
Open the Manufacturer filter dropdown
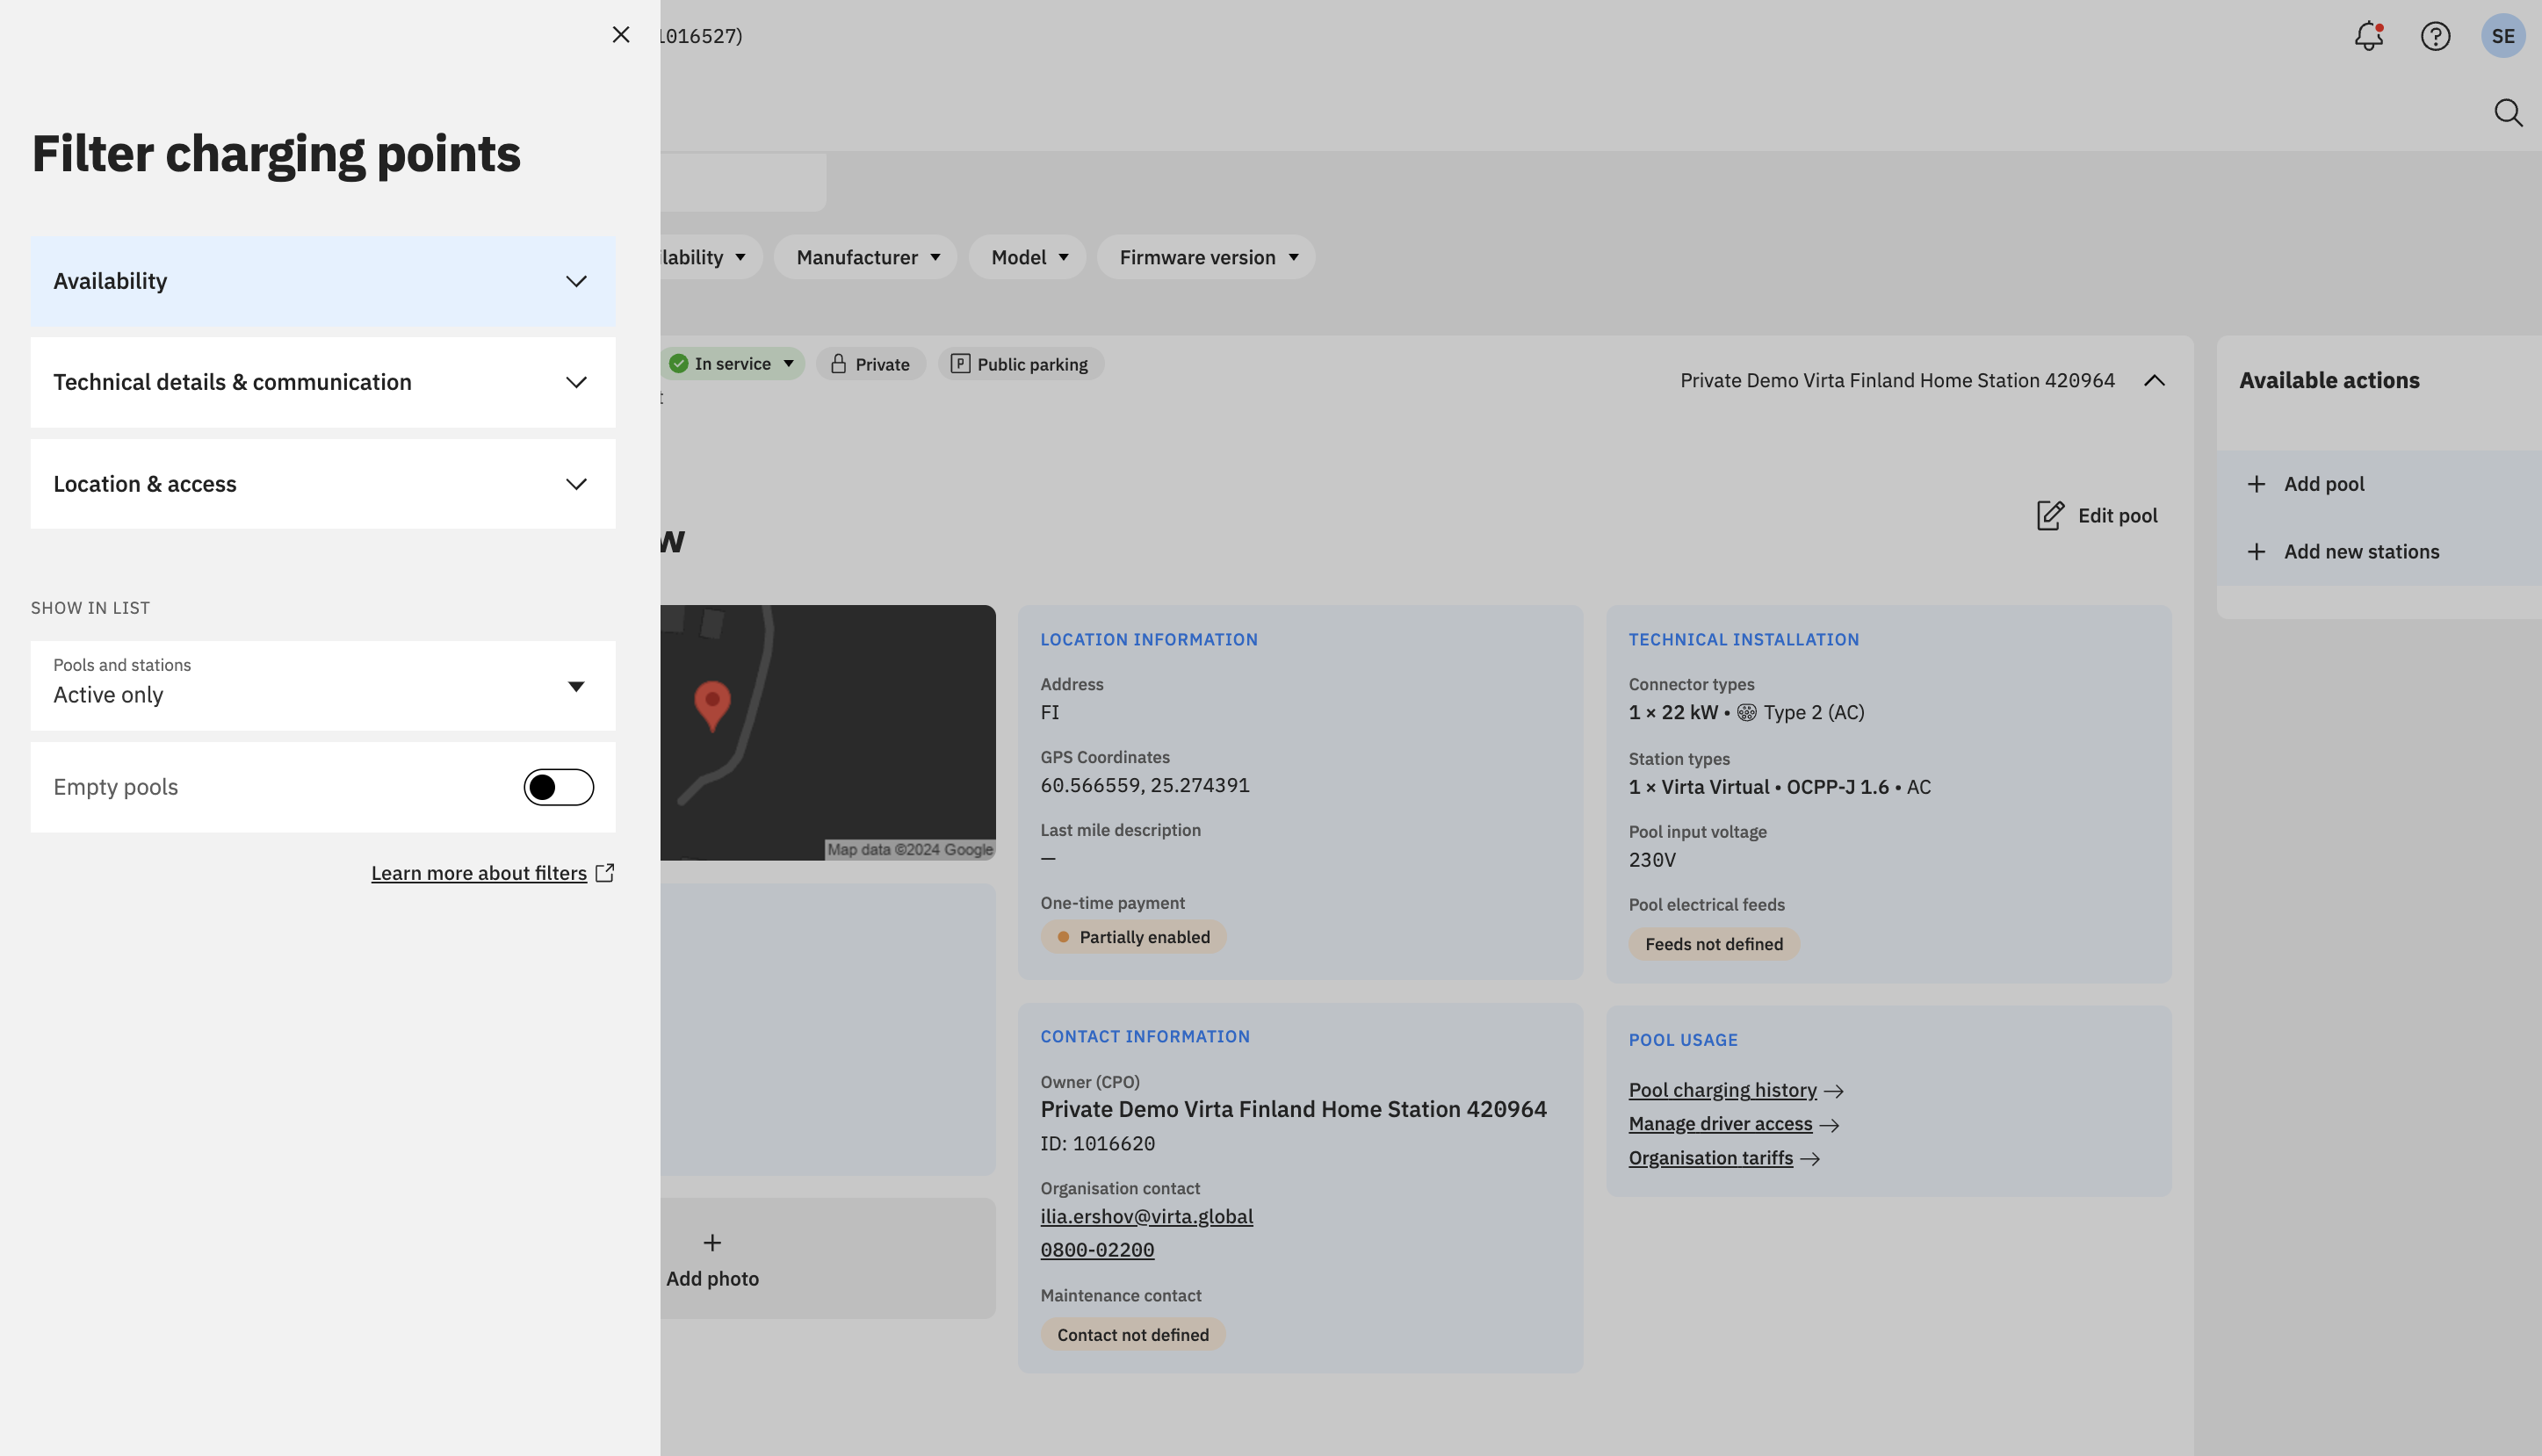click(867, 257)
